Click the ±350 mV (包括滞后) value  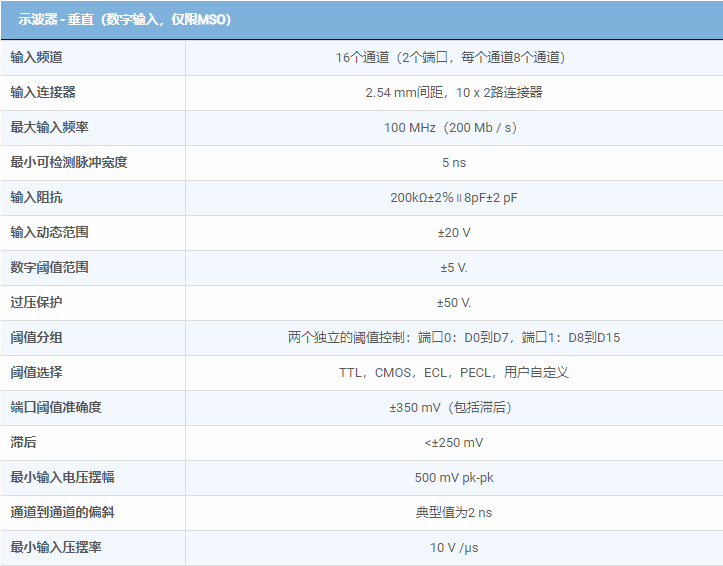pos(453,407)
